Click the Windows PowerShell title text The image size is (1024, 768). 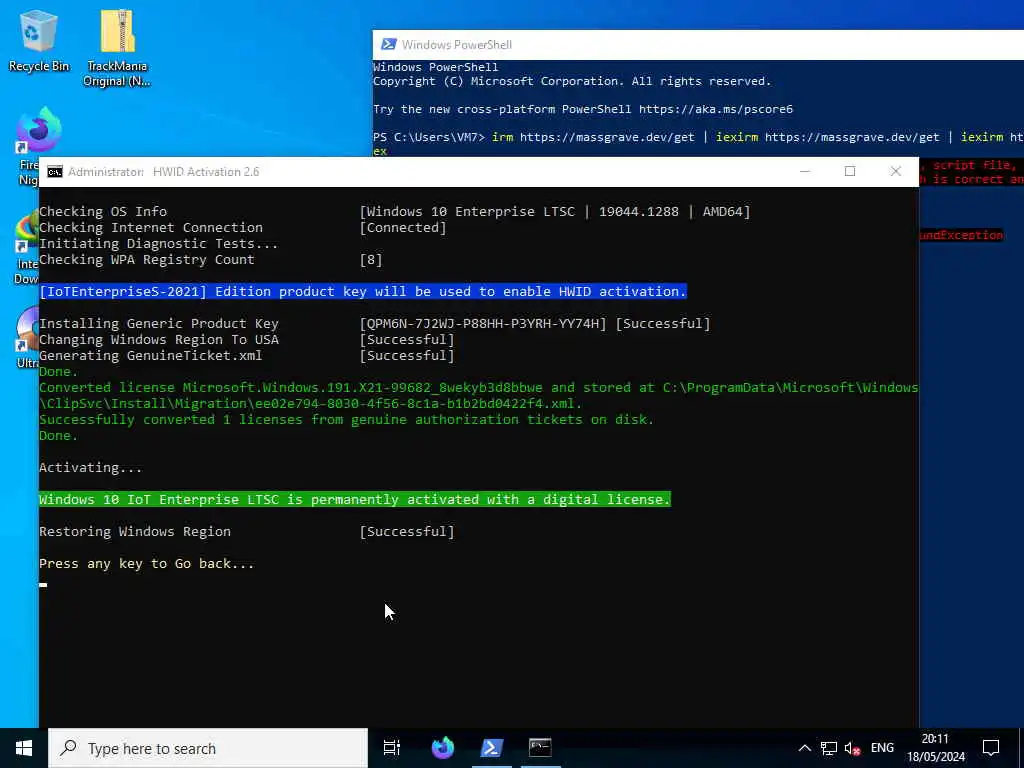coord(456,44)
